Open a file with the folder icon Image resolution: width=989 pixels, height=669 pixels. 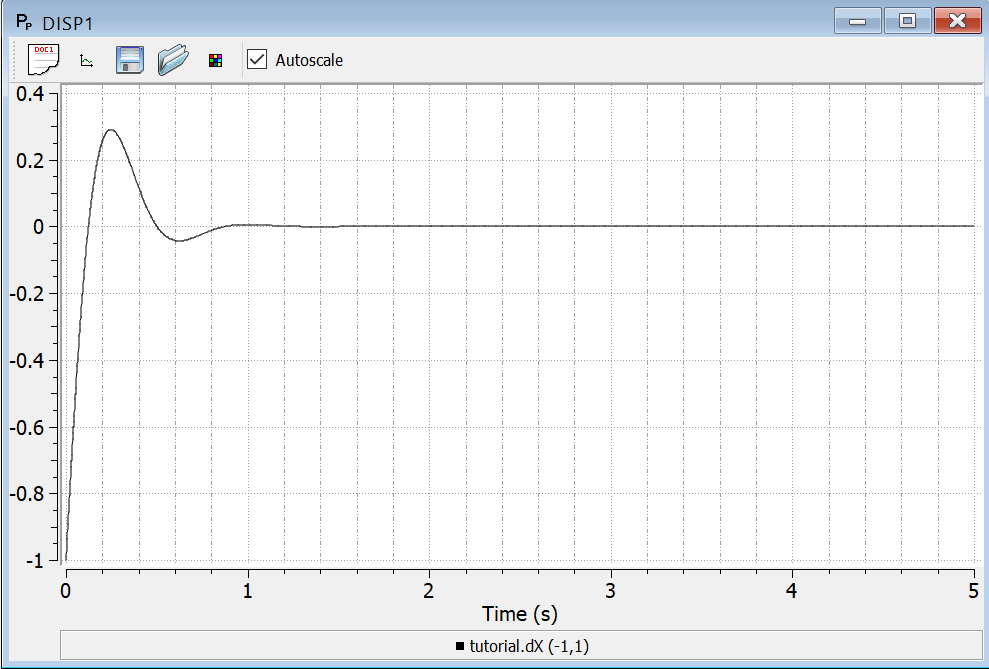(173, 60)
